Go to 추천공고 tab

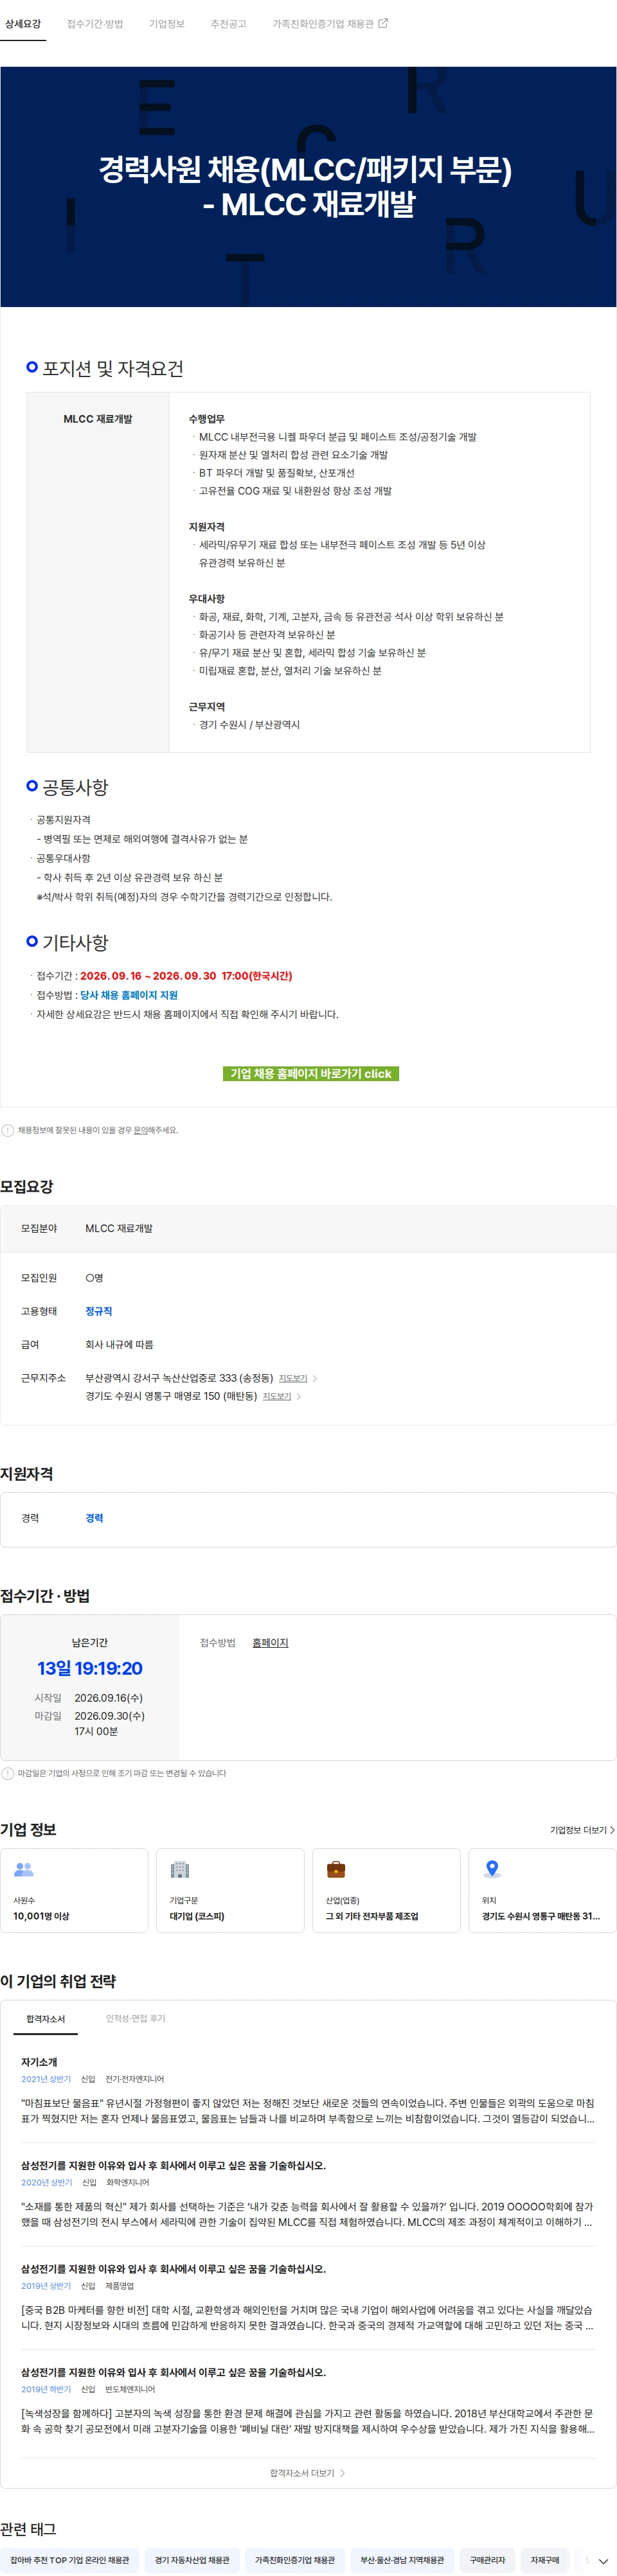(228, 24)
